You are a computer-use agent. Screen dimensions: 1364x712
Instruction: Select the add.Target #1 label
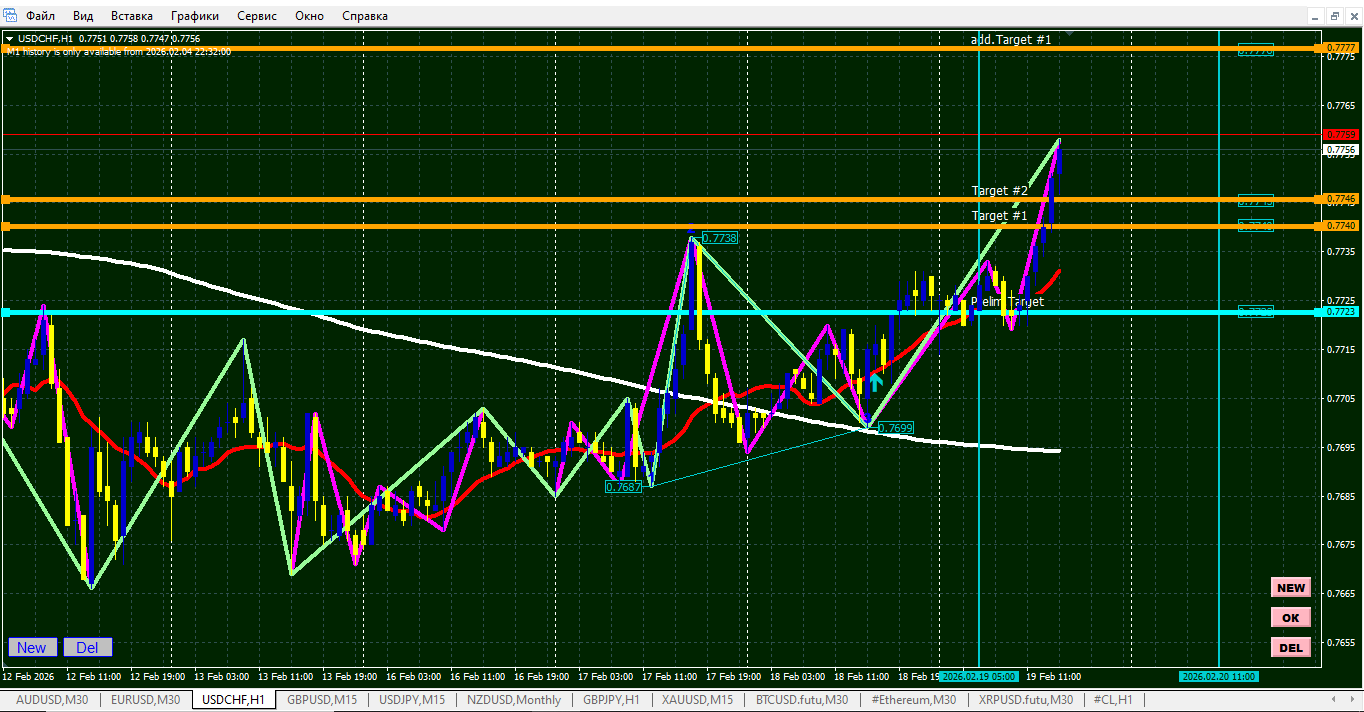click(1011, 39)
